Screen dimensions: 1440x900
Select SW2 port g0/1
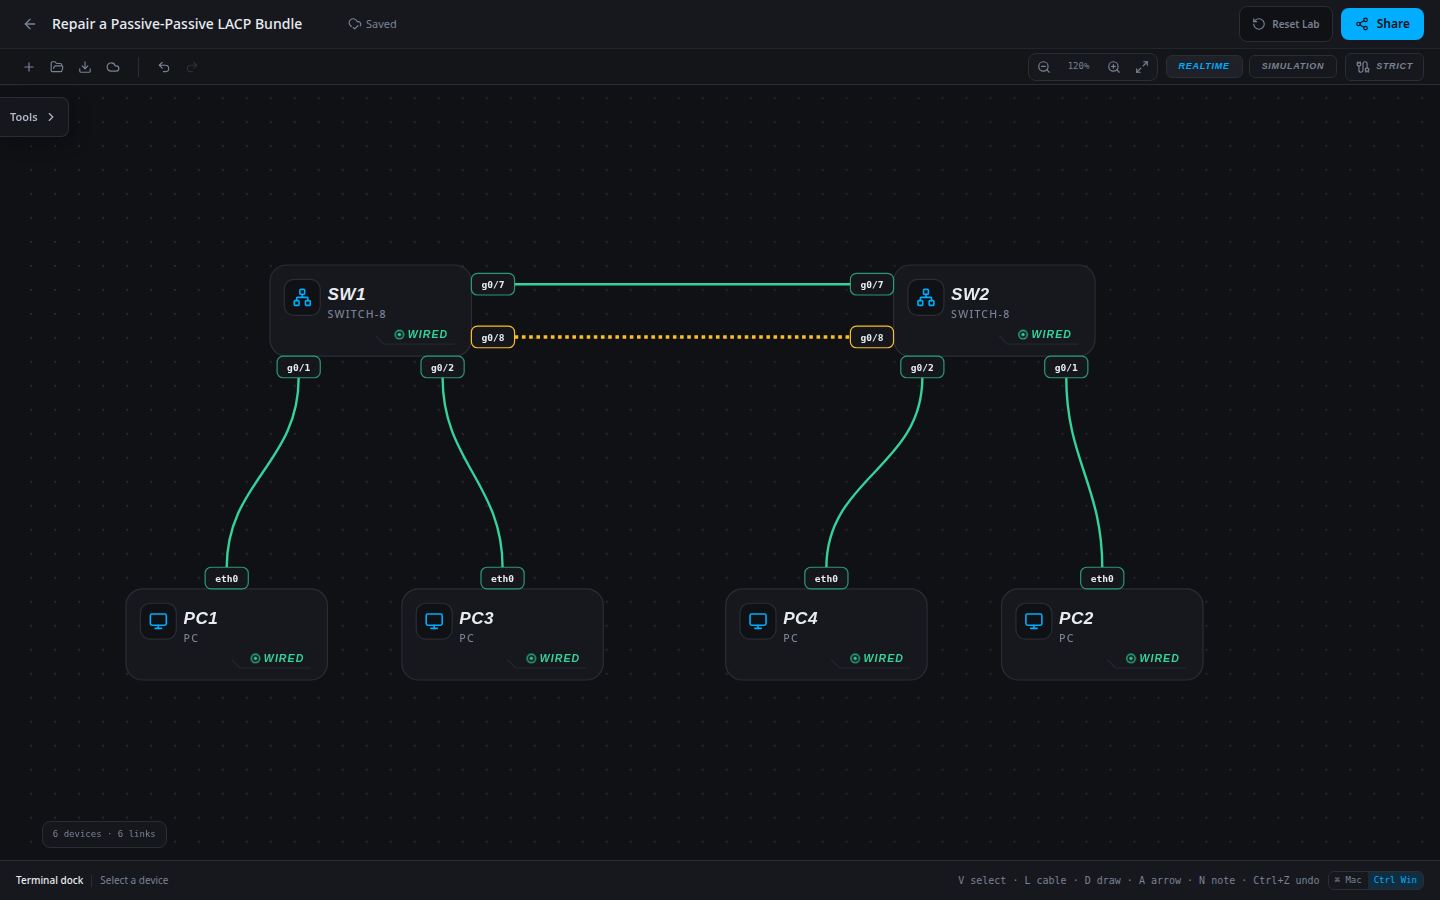click(x=1066, y=368)
